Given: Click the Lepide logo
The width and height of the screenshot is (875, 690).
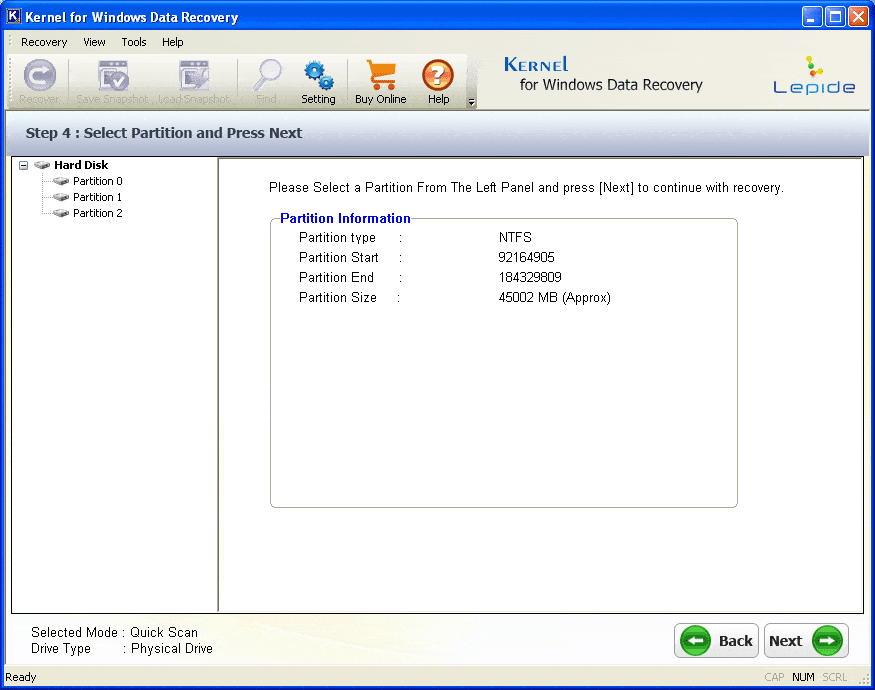Looking at the screenshot, I should [814, 75].
